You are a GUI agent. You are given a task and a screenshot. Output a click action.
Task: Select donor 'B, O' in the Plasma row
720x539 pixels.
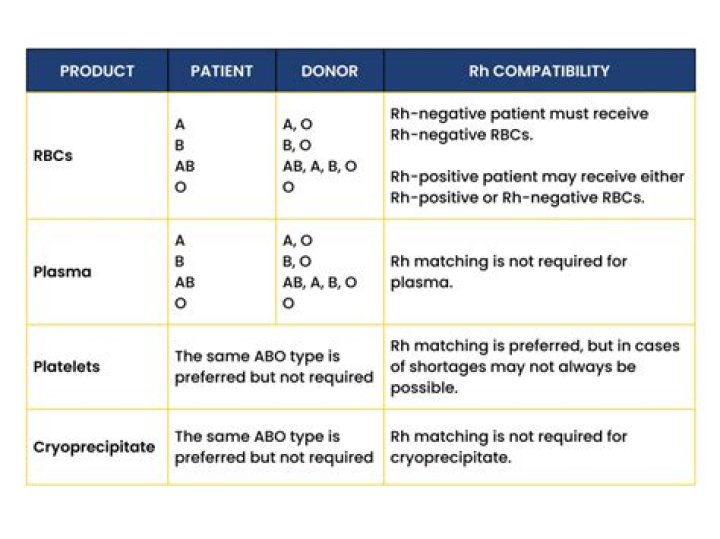tap(297, 261)
